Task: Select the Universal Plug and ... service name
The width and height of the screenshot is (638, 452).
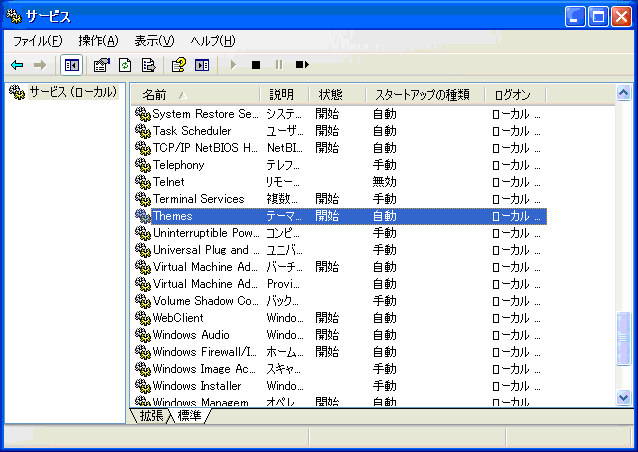Action: [206, 250]
